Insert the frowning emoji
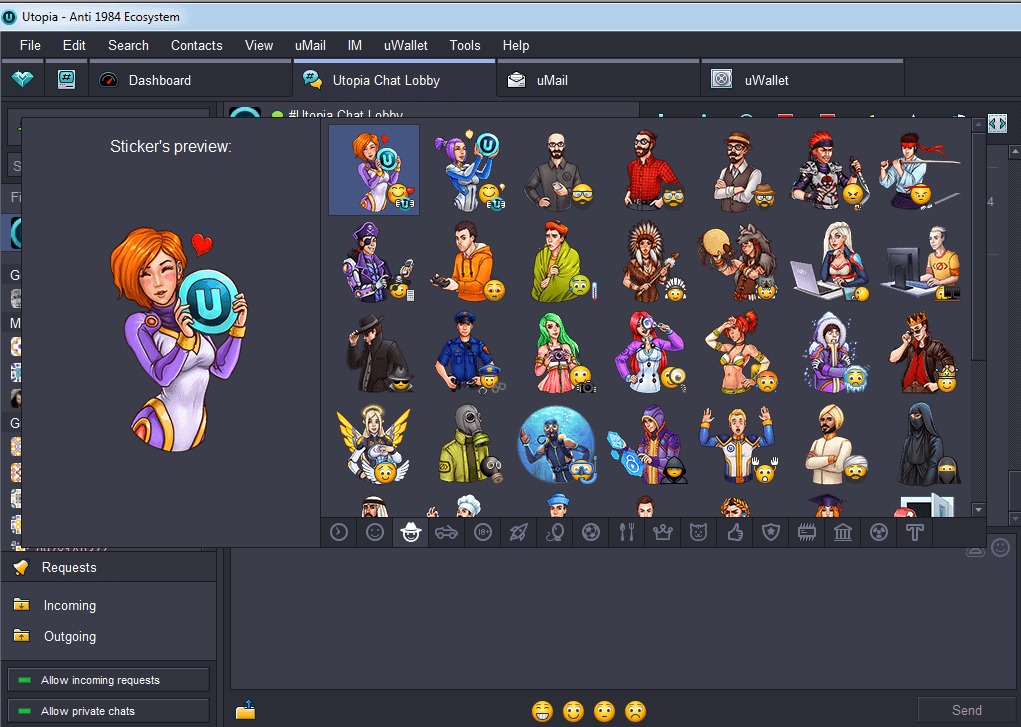1021x727 pixels. point(636,711)
